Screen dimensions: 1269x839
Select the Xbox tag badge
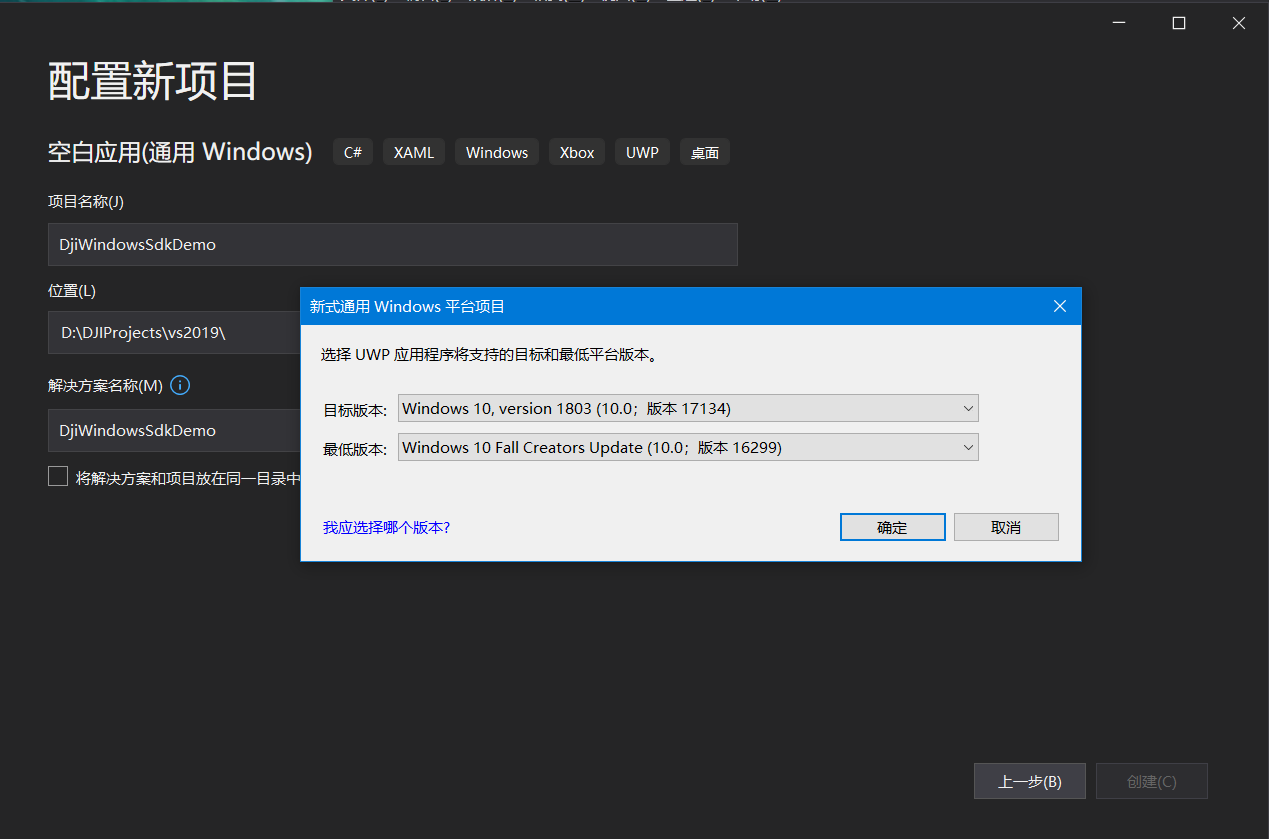pyautogui.click(x=576, y=151)
